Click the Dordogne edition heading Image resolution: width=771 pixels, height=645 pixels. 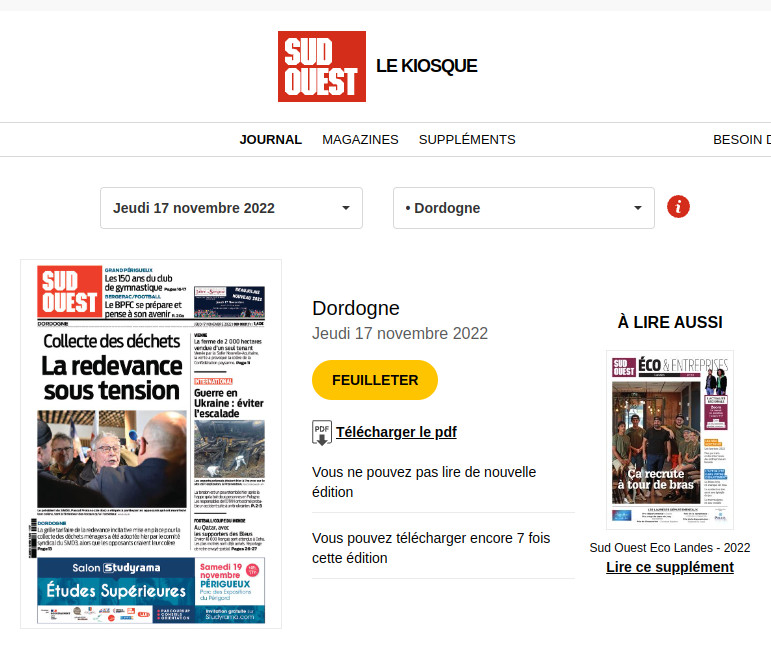(355, 308)
